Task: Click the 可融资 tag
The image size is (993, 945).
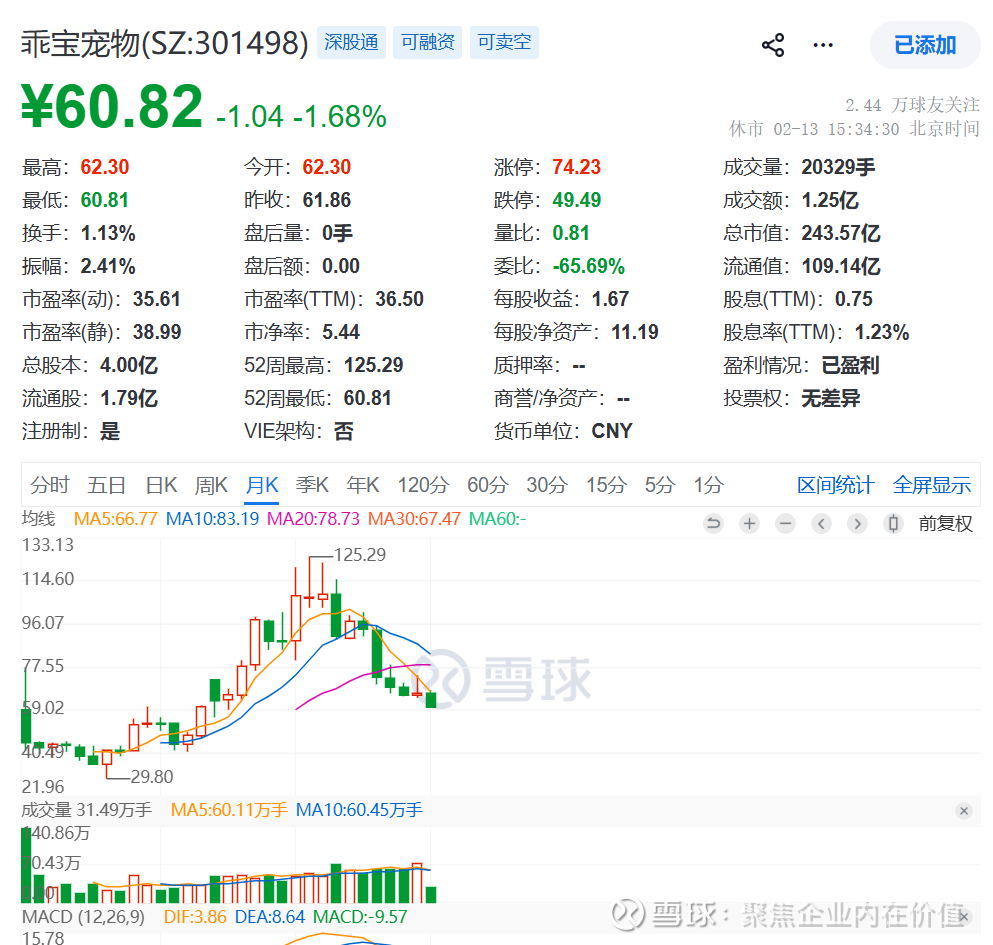Action: (427, 42)
